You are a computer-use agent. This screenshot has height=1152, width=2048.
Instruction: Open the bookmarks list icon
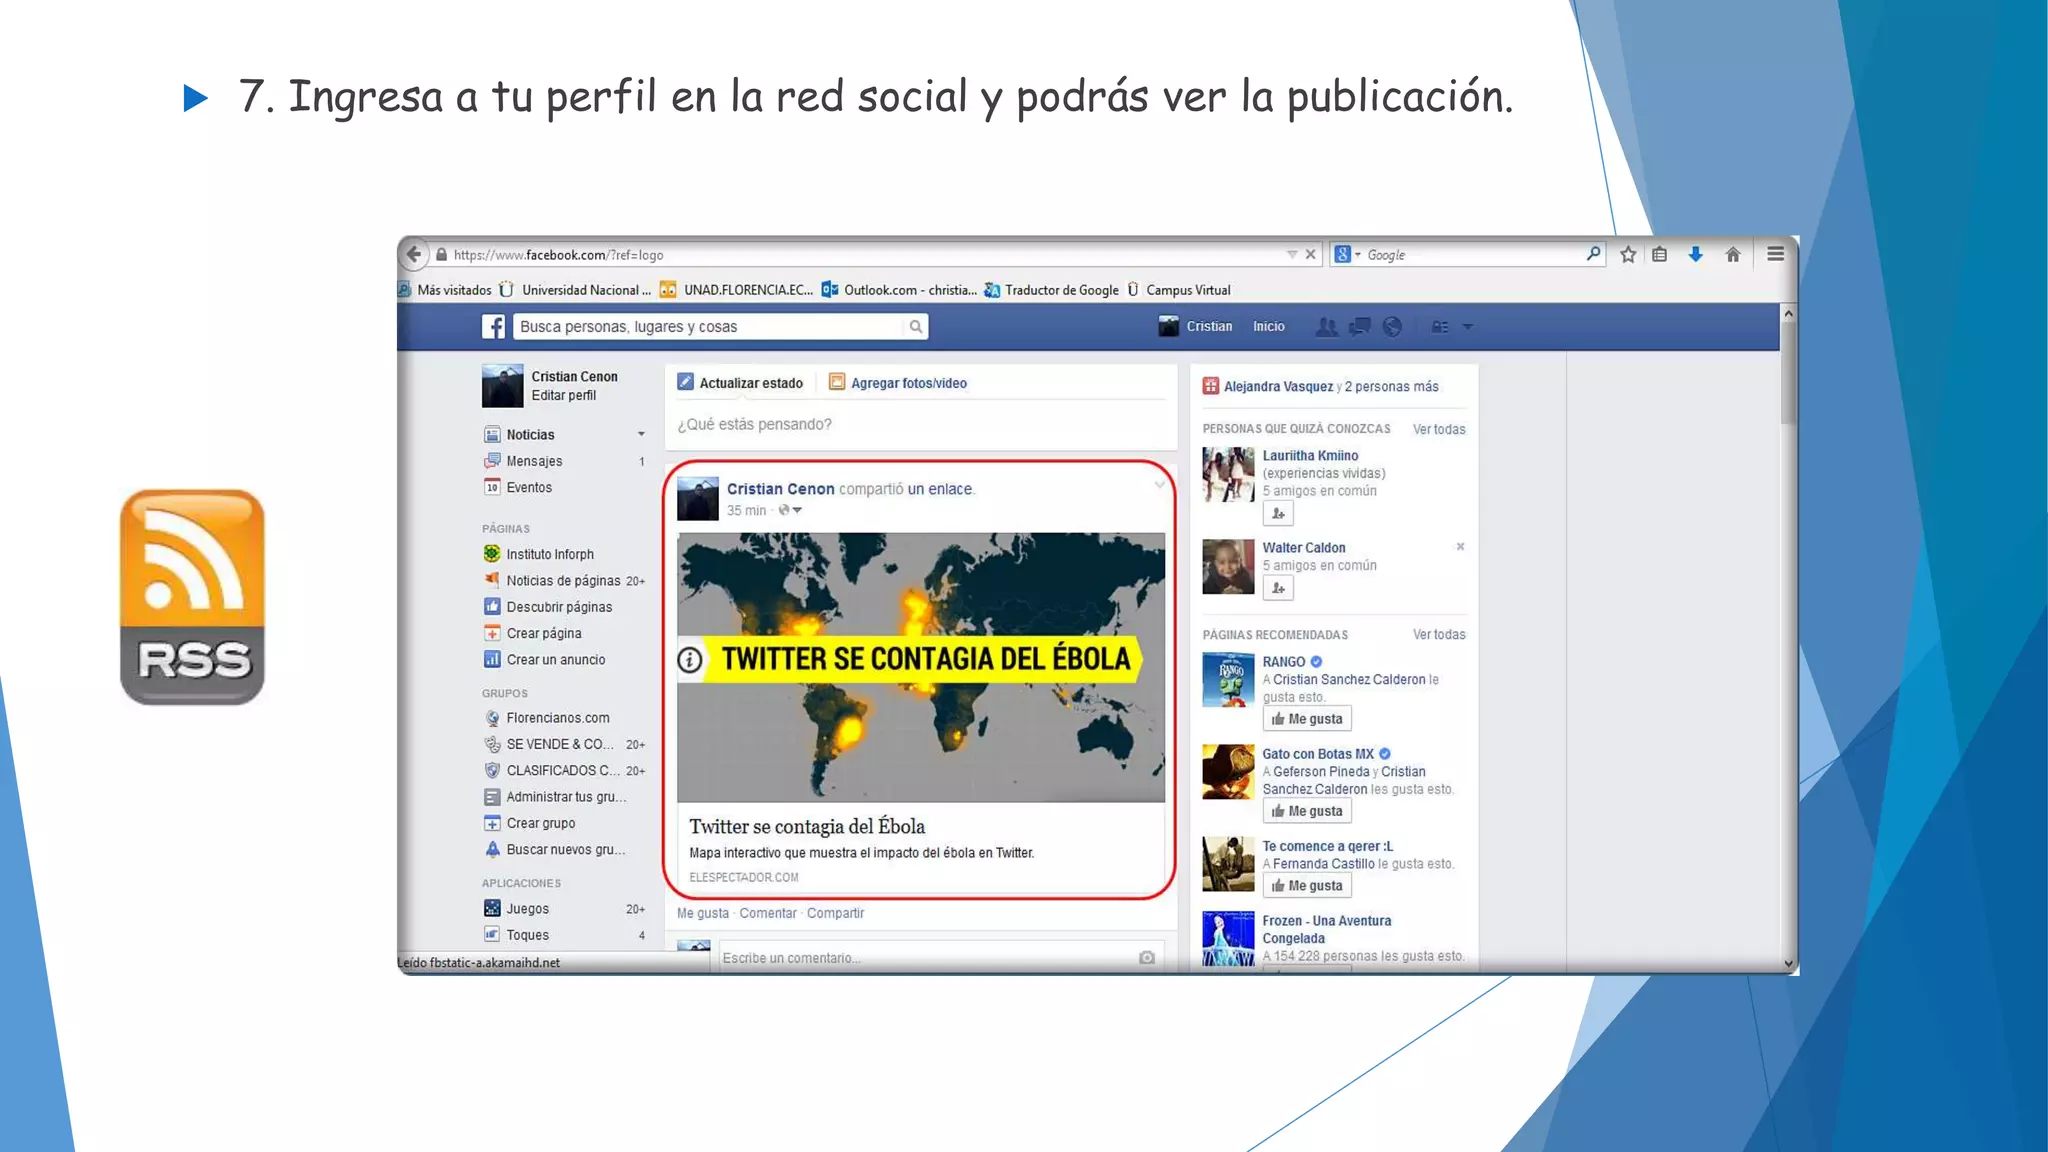click(1660, 255)
